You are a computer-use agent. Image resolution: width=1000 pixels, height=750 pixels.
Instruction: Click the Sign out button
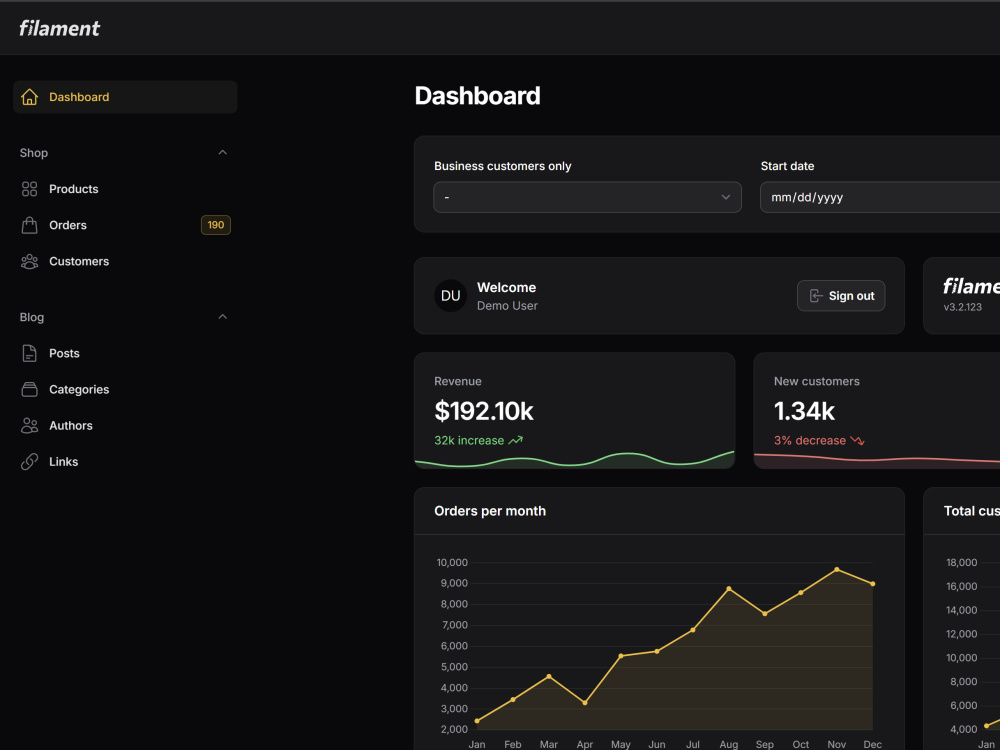[x=841, y=296]
